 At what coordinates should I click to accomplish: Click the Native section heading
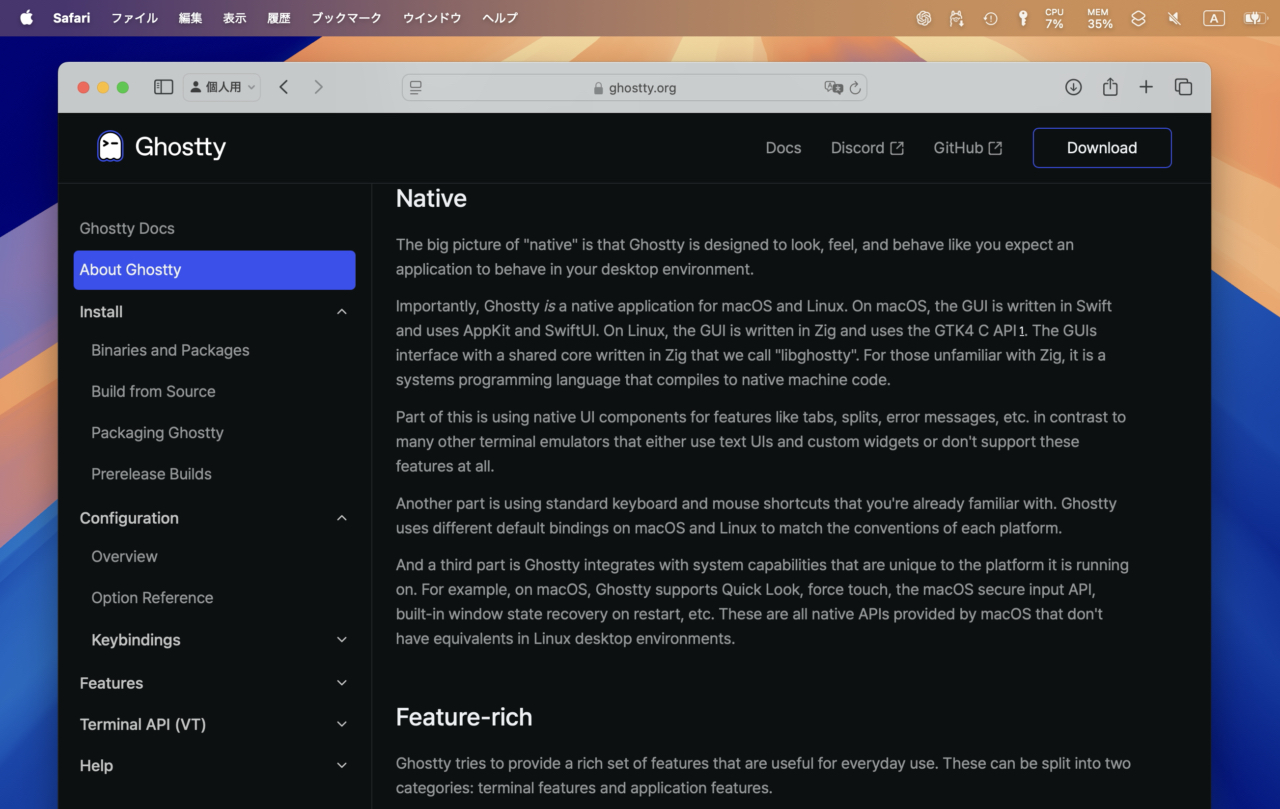[x=431, y=198]
